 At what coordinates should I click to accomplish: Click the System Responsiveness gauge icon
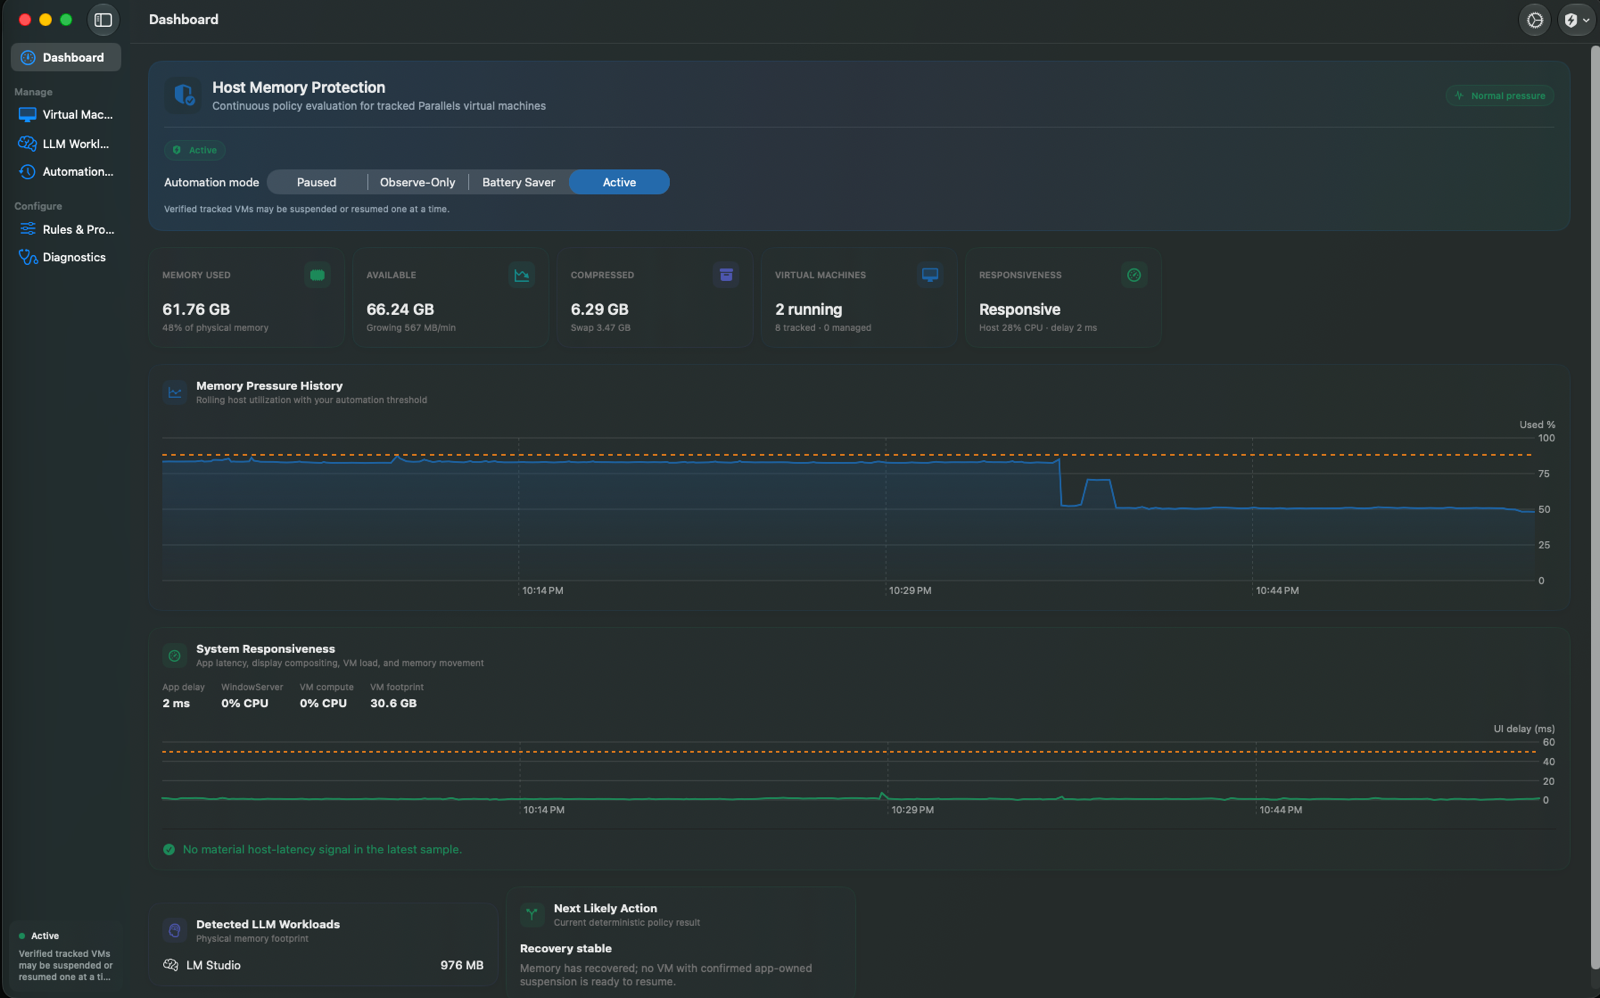175,656
